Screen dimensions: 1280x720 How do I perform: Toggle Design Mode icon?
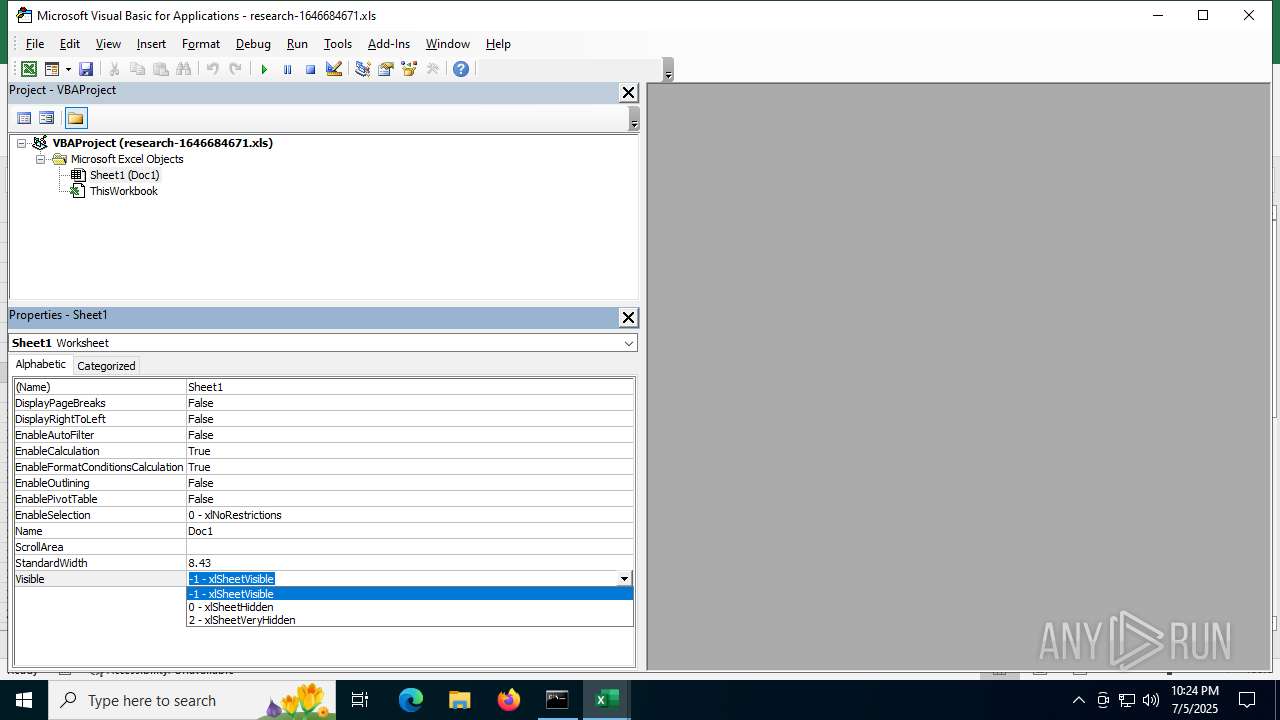tap(334, 69)
